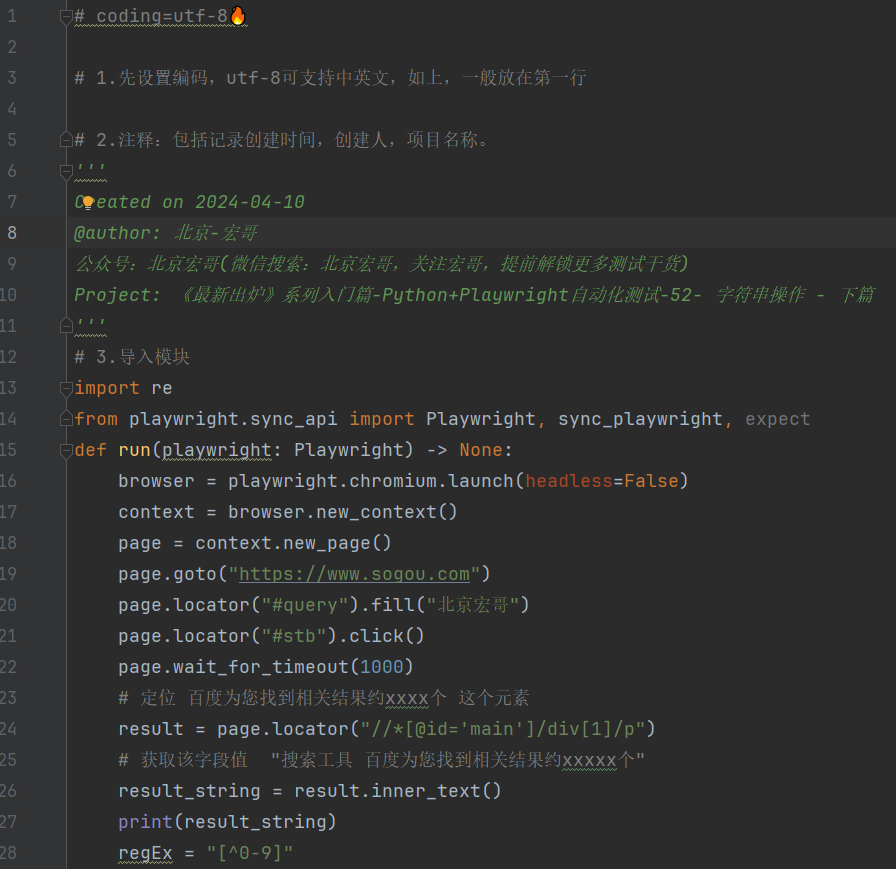Open the https://www.sogou.com link

[x=354, y=574]
